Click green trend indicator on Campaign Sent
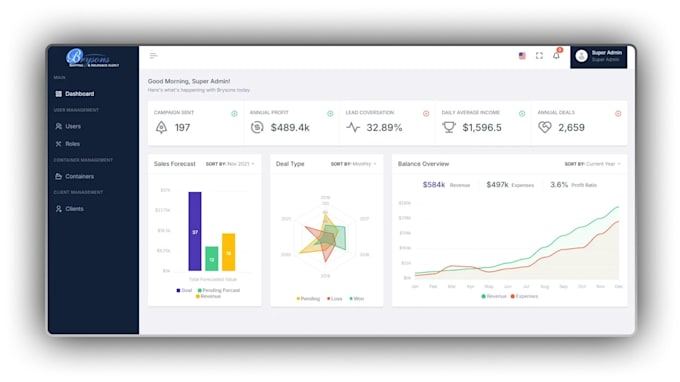The image size is (680, 382). tap(234, 114)
